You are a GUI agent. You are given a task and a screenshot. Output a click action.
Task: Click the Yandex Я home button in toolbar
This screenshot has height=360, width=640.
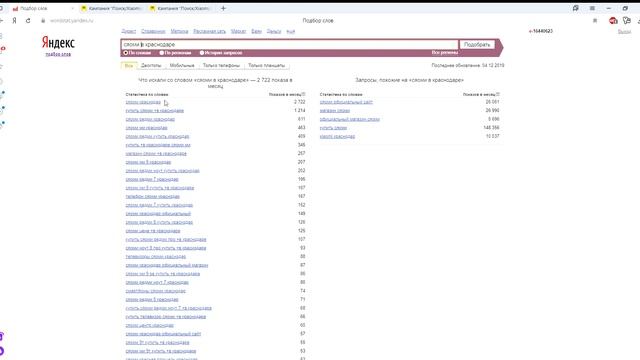click(x=14, y=20)
